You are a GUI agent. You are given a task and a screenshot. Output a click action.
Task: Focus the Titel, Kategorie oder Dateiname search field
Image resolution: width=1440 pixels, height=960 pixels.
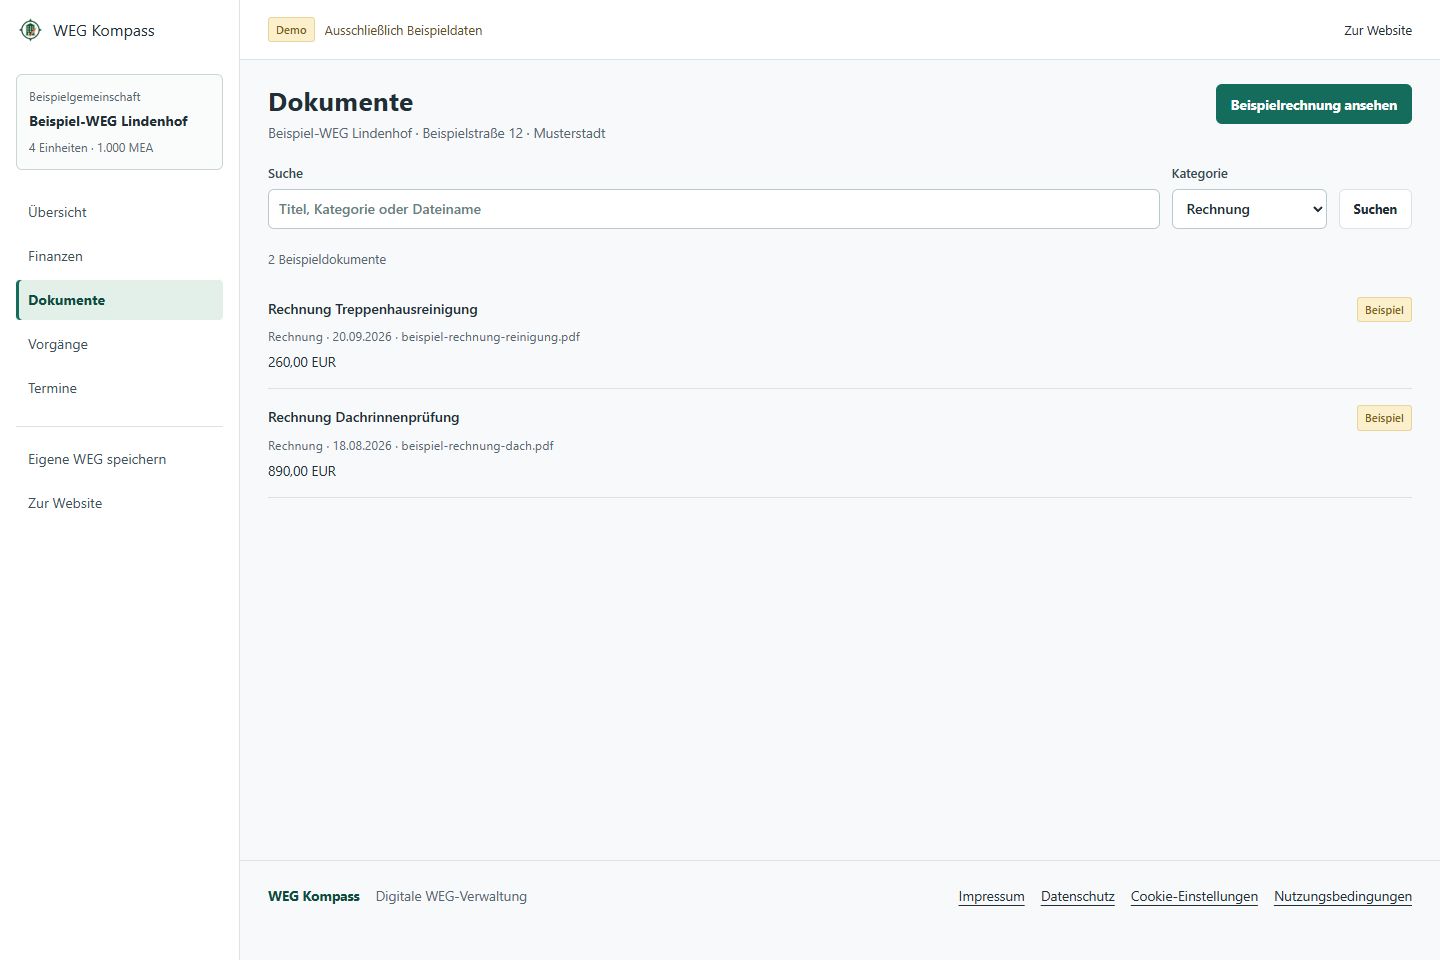(714, 209)
